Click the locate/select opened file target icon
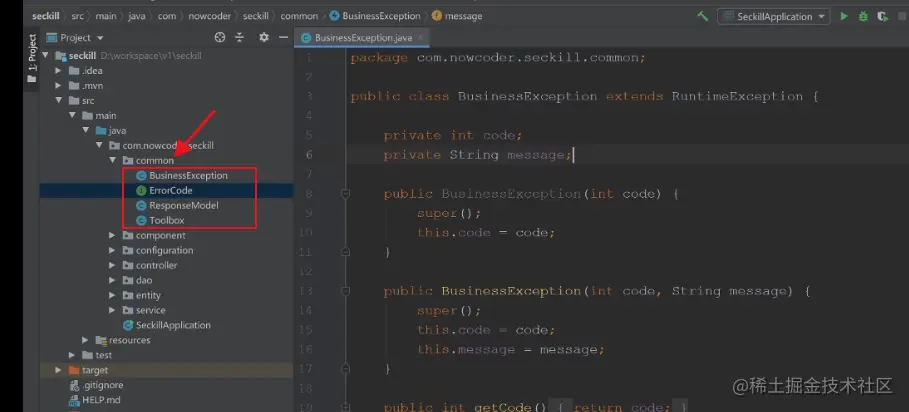 click(x=220, y=37)
